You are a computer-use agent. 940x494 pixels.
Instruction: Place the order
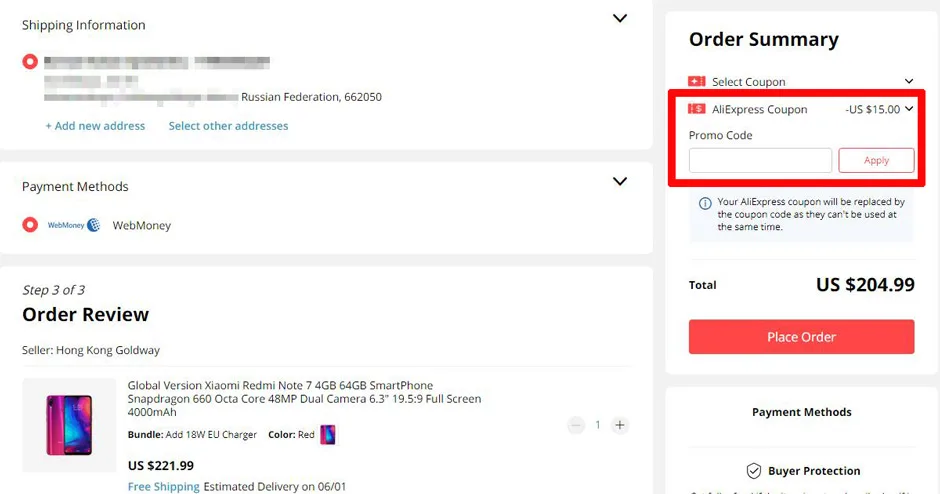(x=802, y=336)
